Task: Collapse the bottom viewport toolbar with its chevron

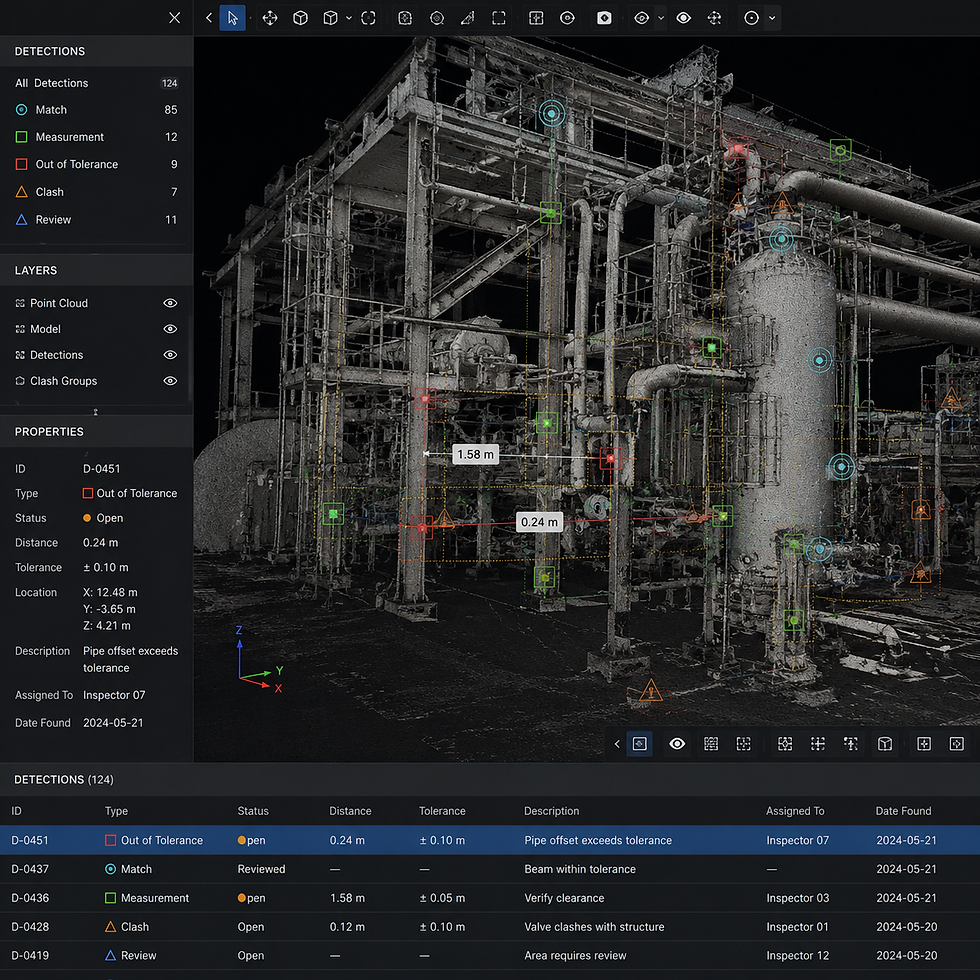Action: (x=617, y=744)
